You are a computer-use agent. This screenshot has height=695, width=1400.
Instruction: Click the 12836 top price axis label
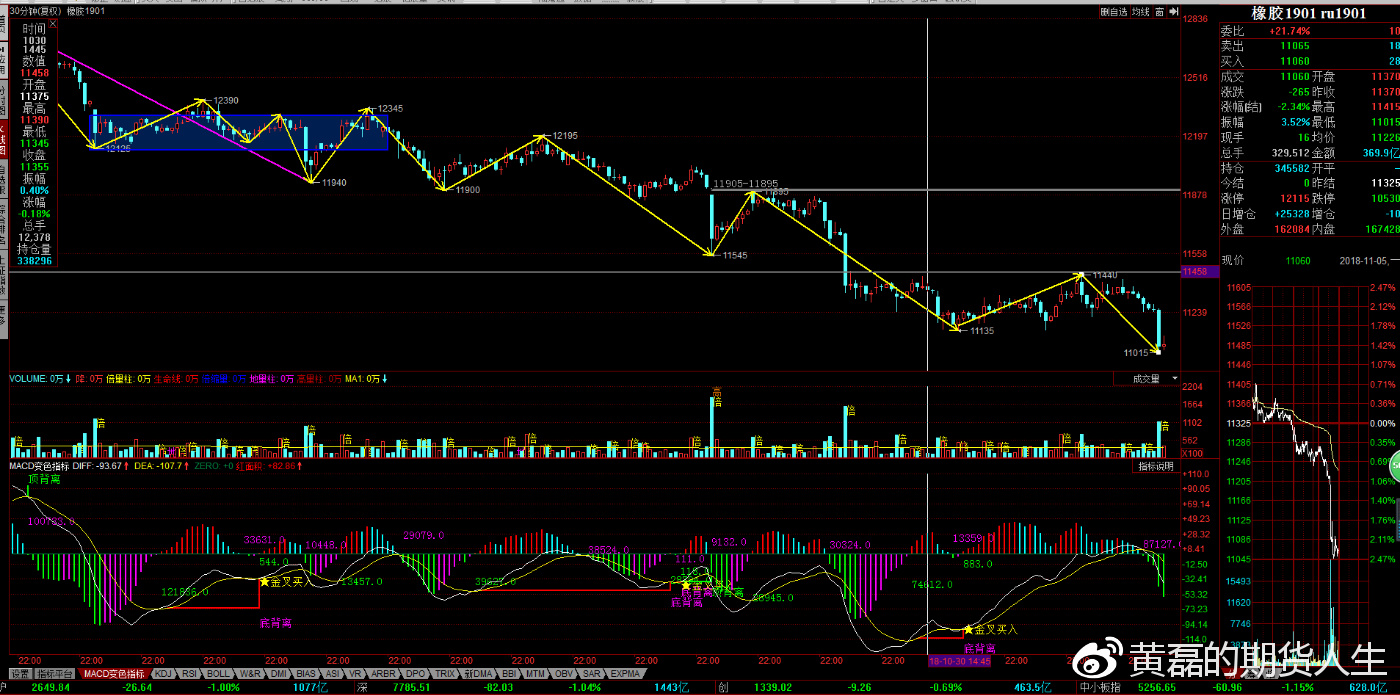tap(1195, 18)
